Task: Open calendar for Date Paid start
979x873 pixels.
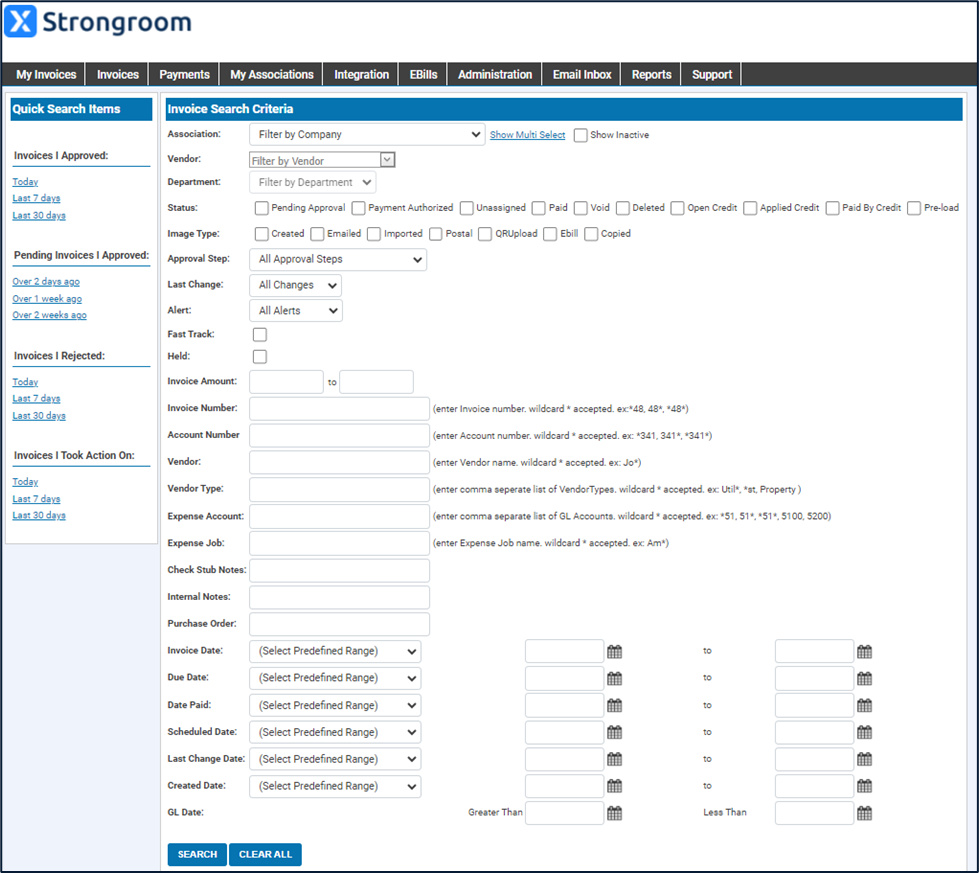Action: coord(614,705)
